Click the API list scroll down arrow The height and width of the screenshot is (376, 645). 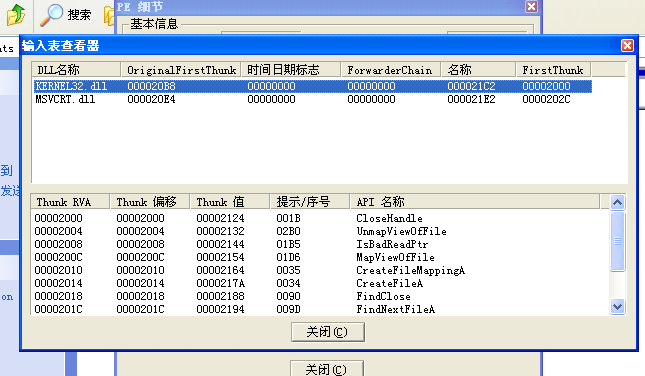[x=617, y=306]
